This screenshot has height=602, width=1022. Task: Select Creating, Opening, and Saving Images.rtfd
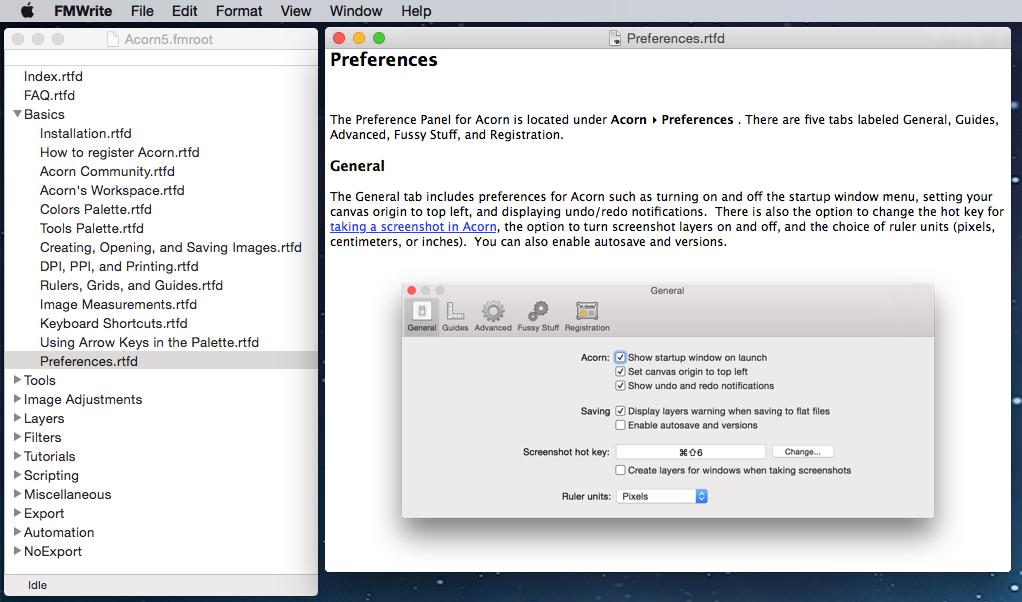pos(171,247)
